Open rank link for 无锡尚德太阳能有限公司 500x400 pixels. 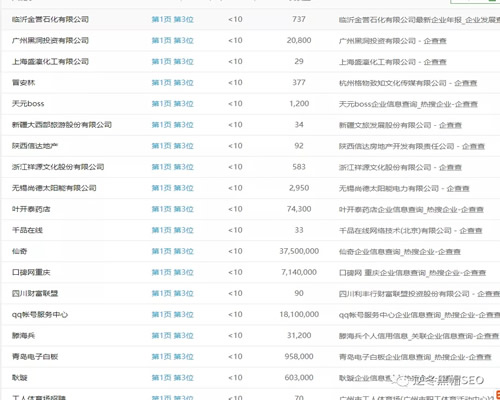click(x=172, y=188)
